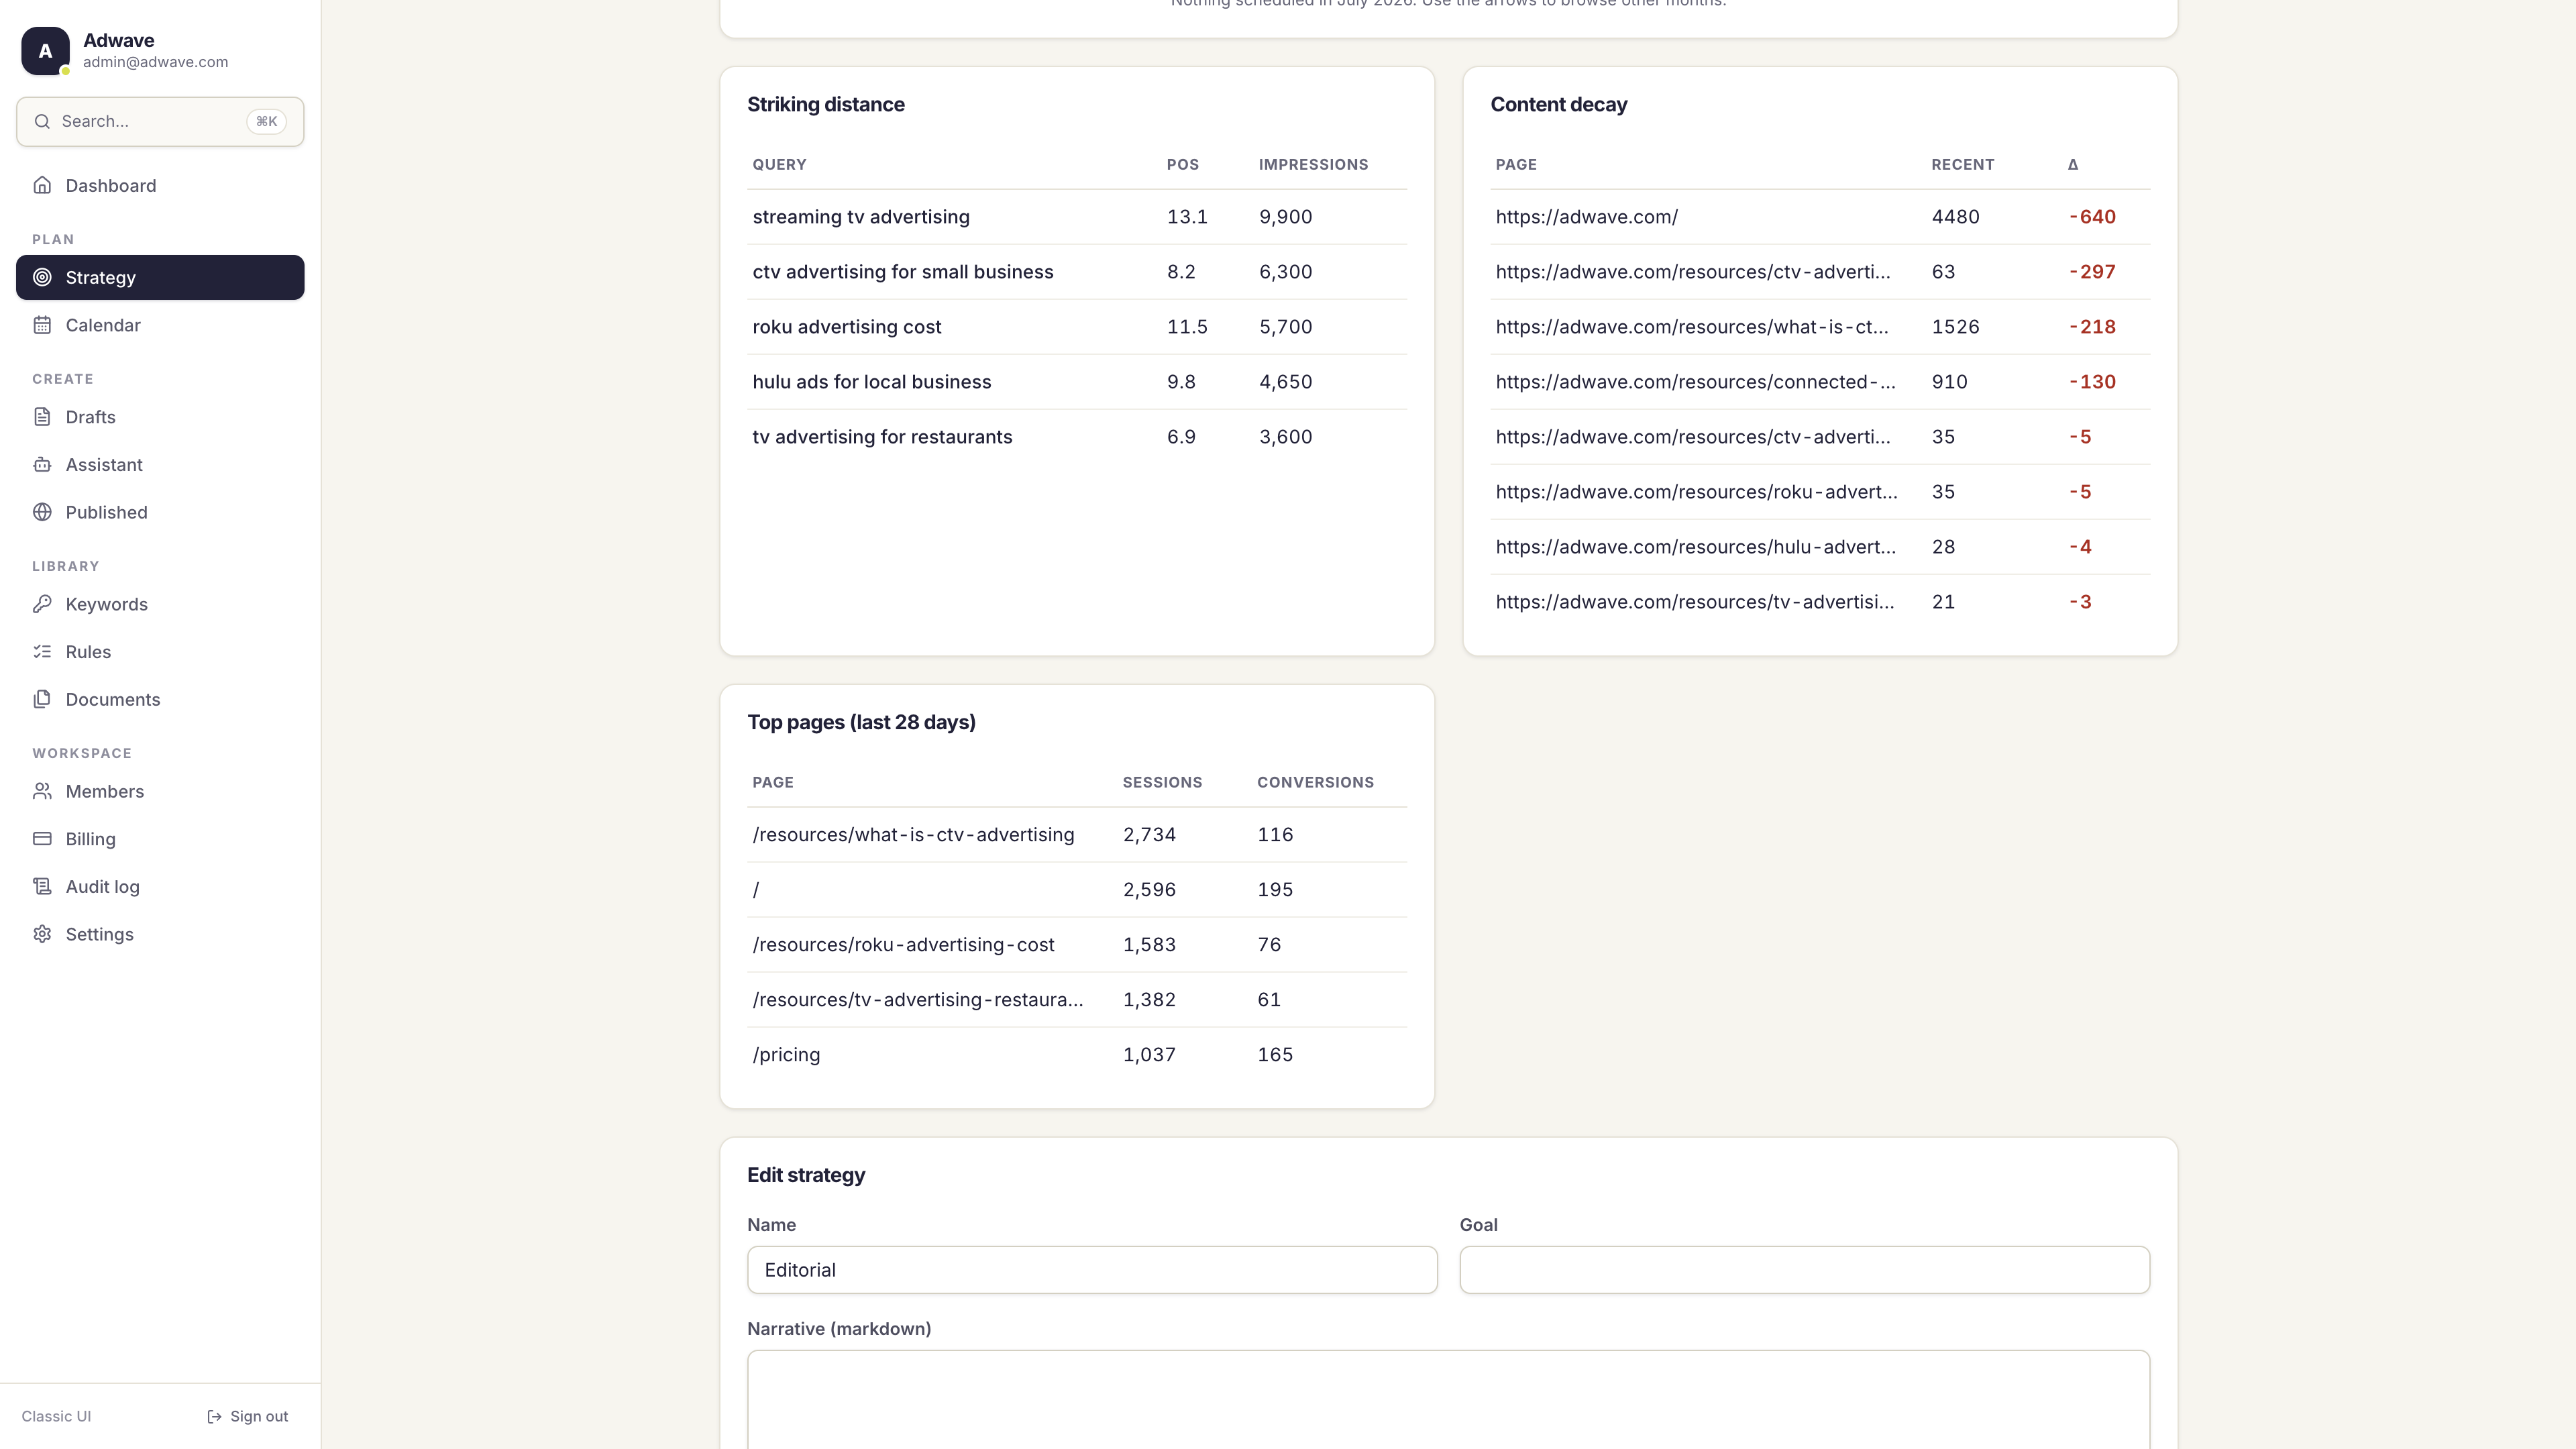Click the hulu-advert... decay page URL
Viewport: 2576px width, 1449px height.
click(1695, 547)
